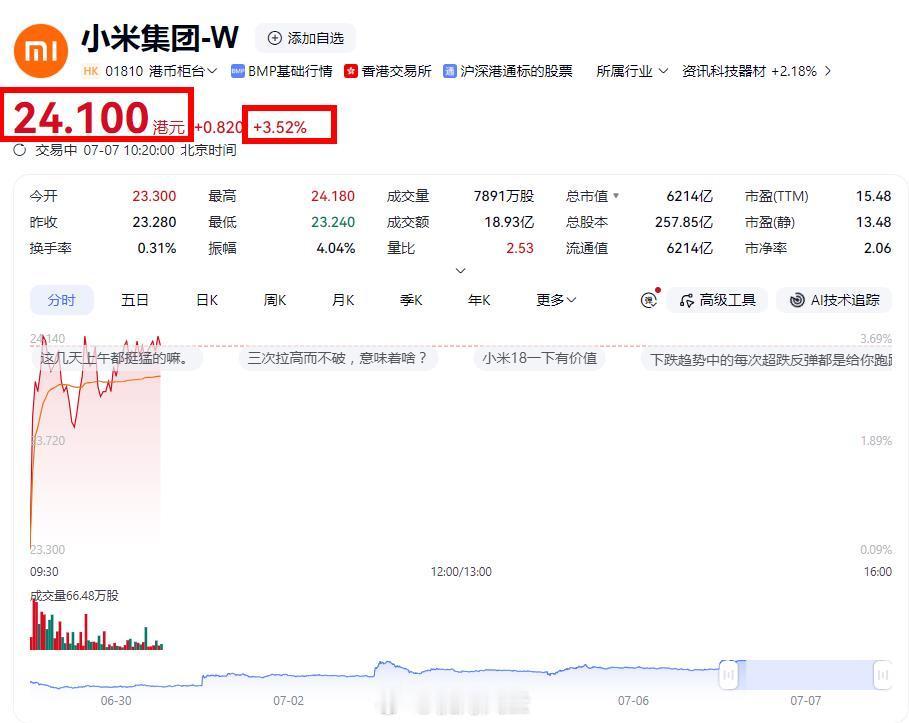Click the 昨收 value 23.280
The height and width of the screenshot is (723, 909).
(154, 222)
